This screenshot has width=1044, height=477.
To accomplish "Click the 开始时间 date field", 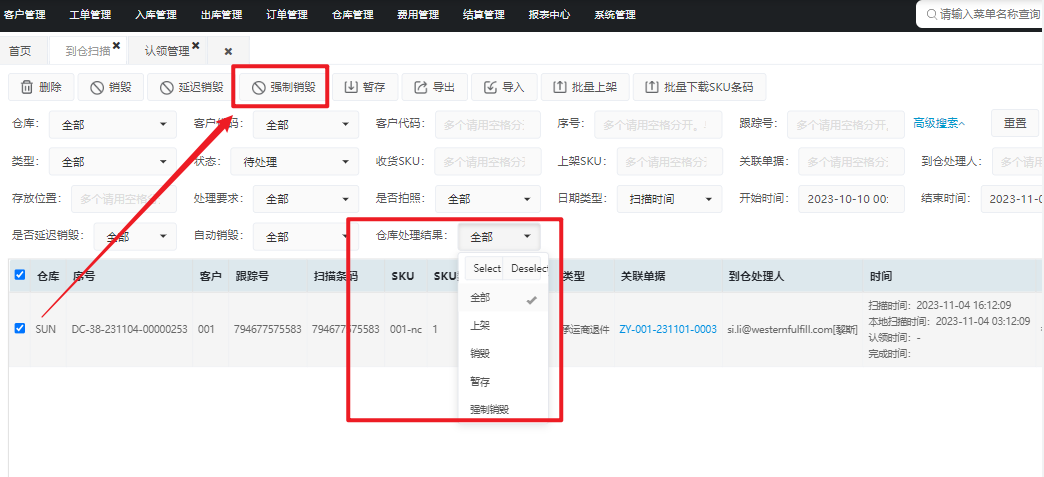I will (852, 199).
